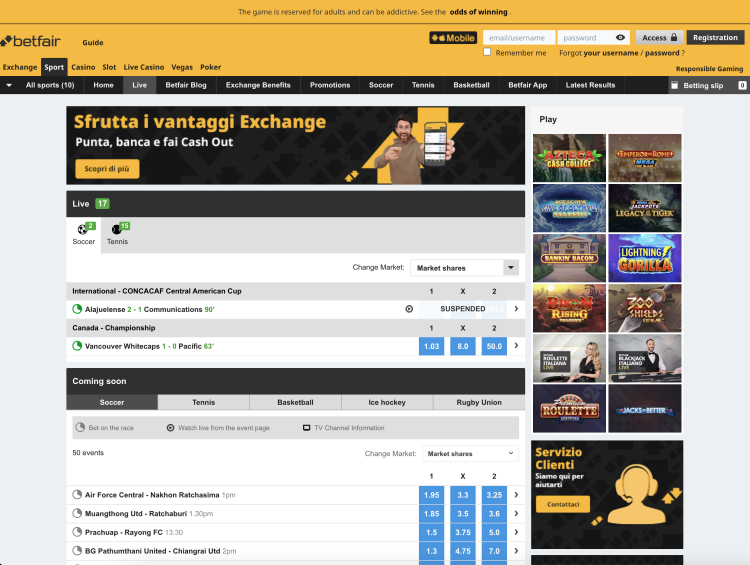Expand Muangthong Utd match chevron

[516, 513]
